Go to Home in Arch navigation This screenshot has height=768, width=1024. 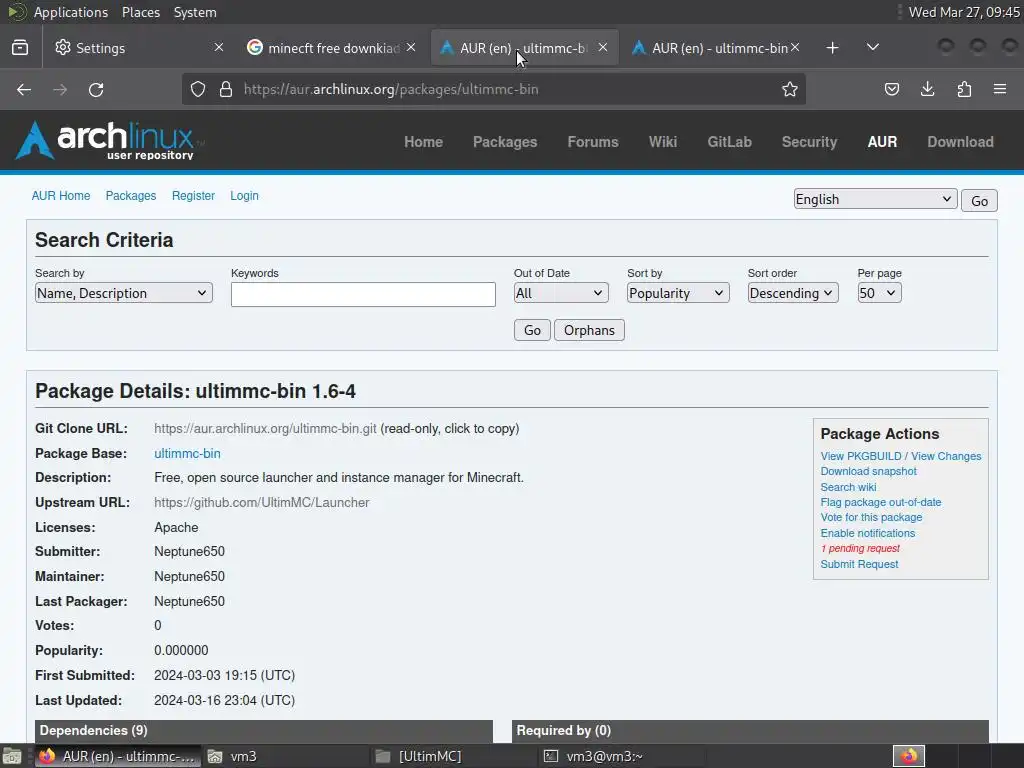[x=423, y=142]
